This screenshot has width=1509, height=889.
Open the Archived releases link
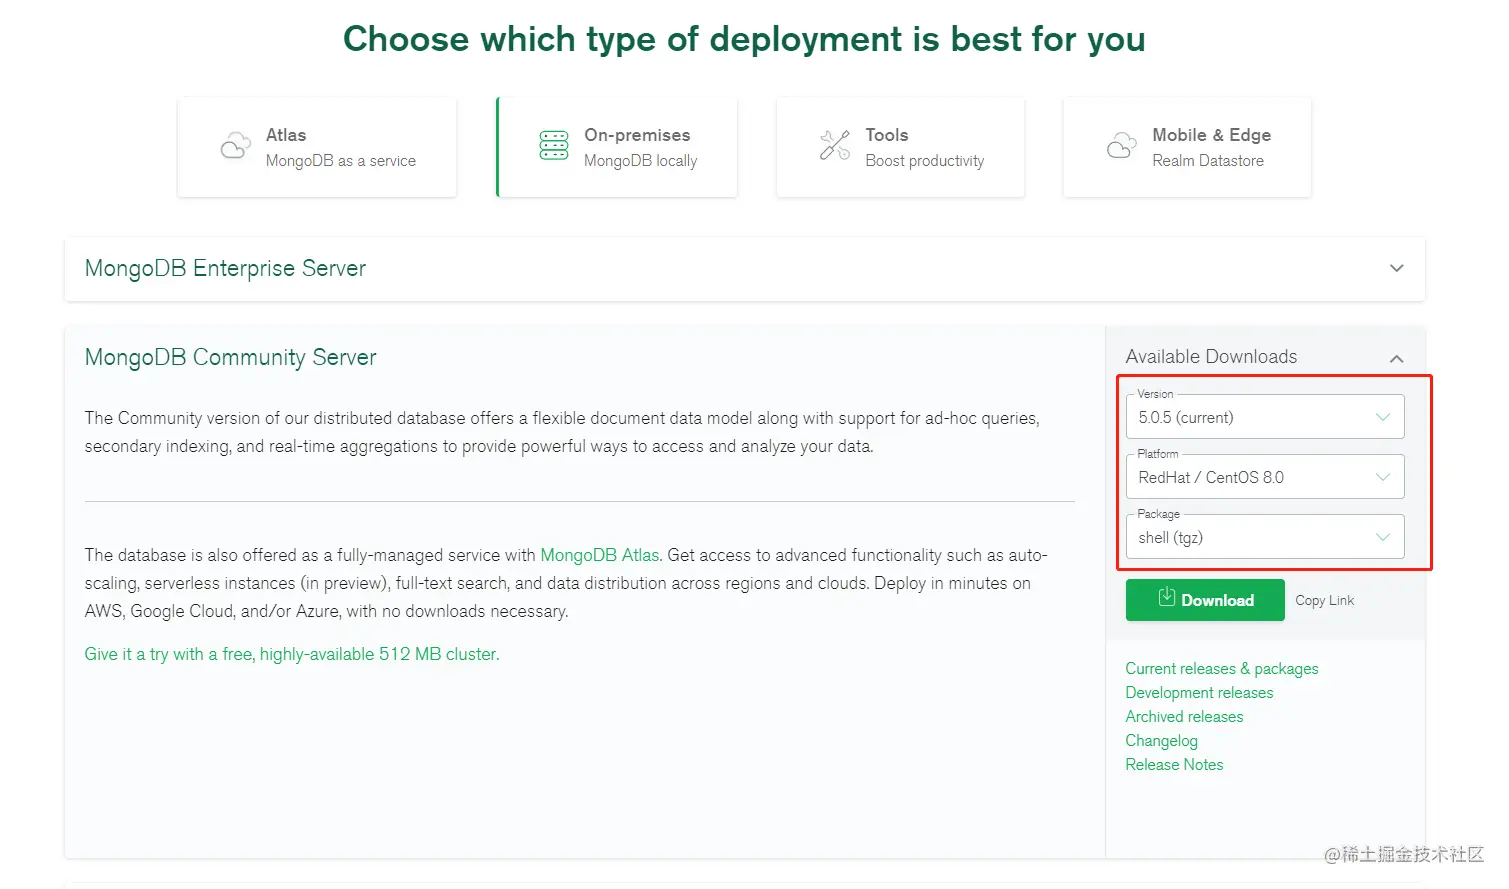click(x=1184, y=717)
